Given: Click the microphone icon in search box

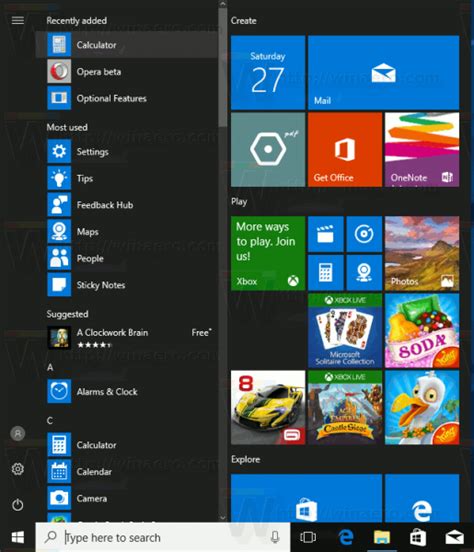Looking at the screenshot, I should 275,537.
